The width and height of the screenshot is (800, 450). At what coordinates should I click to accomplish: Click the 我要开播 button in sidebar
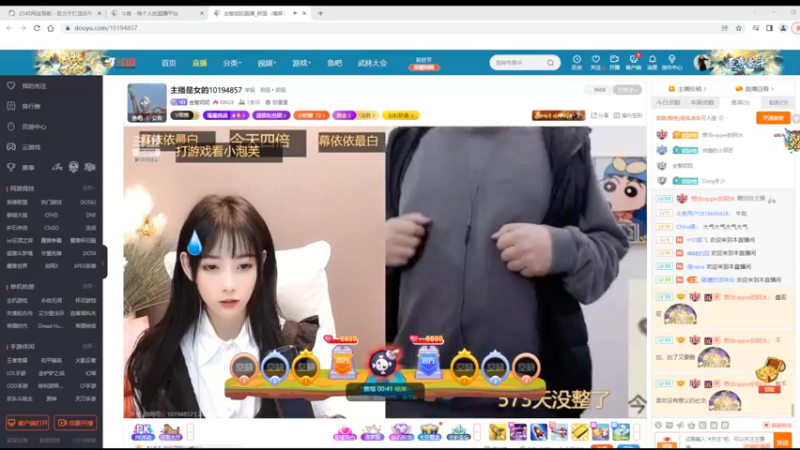pos(76,423)
